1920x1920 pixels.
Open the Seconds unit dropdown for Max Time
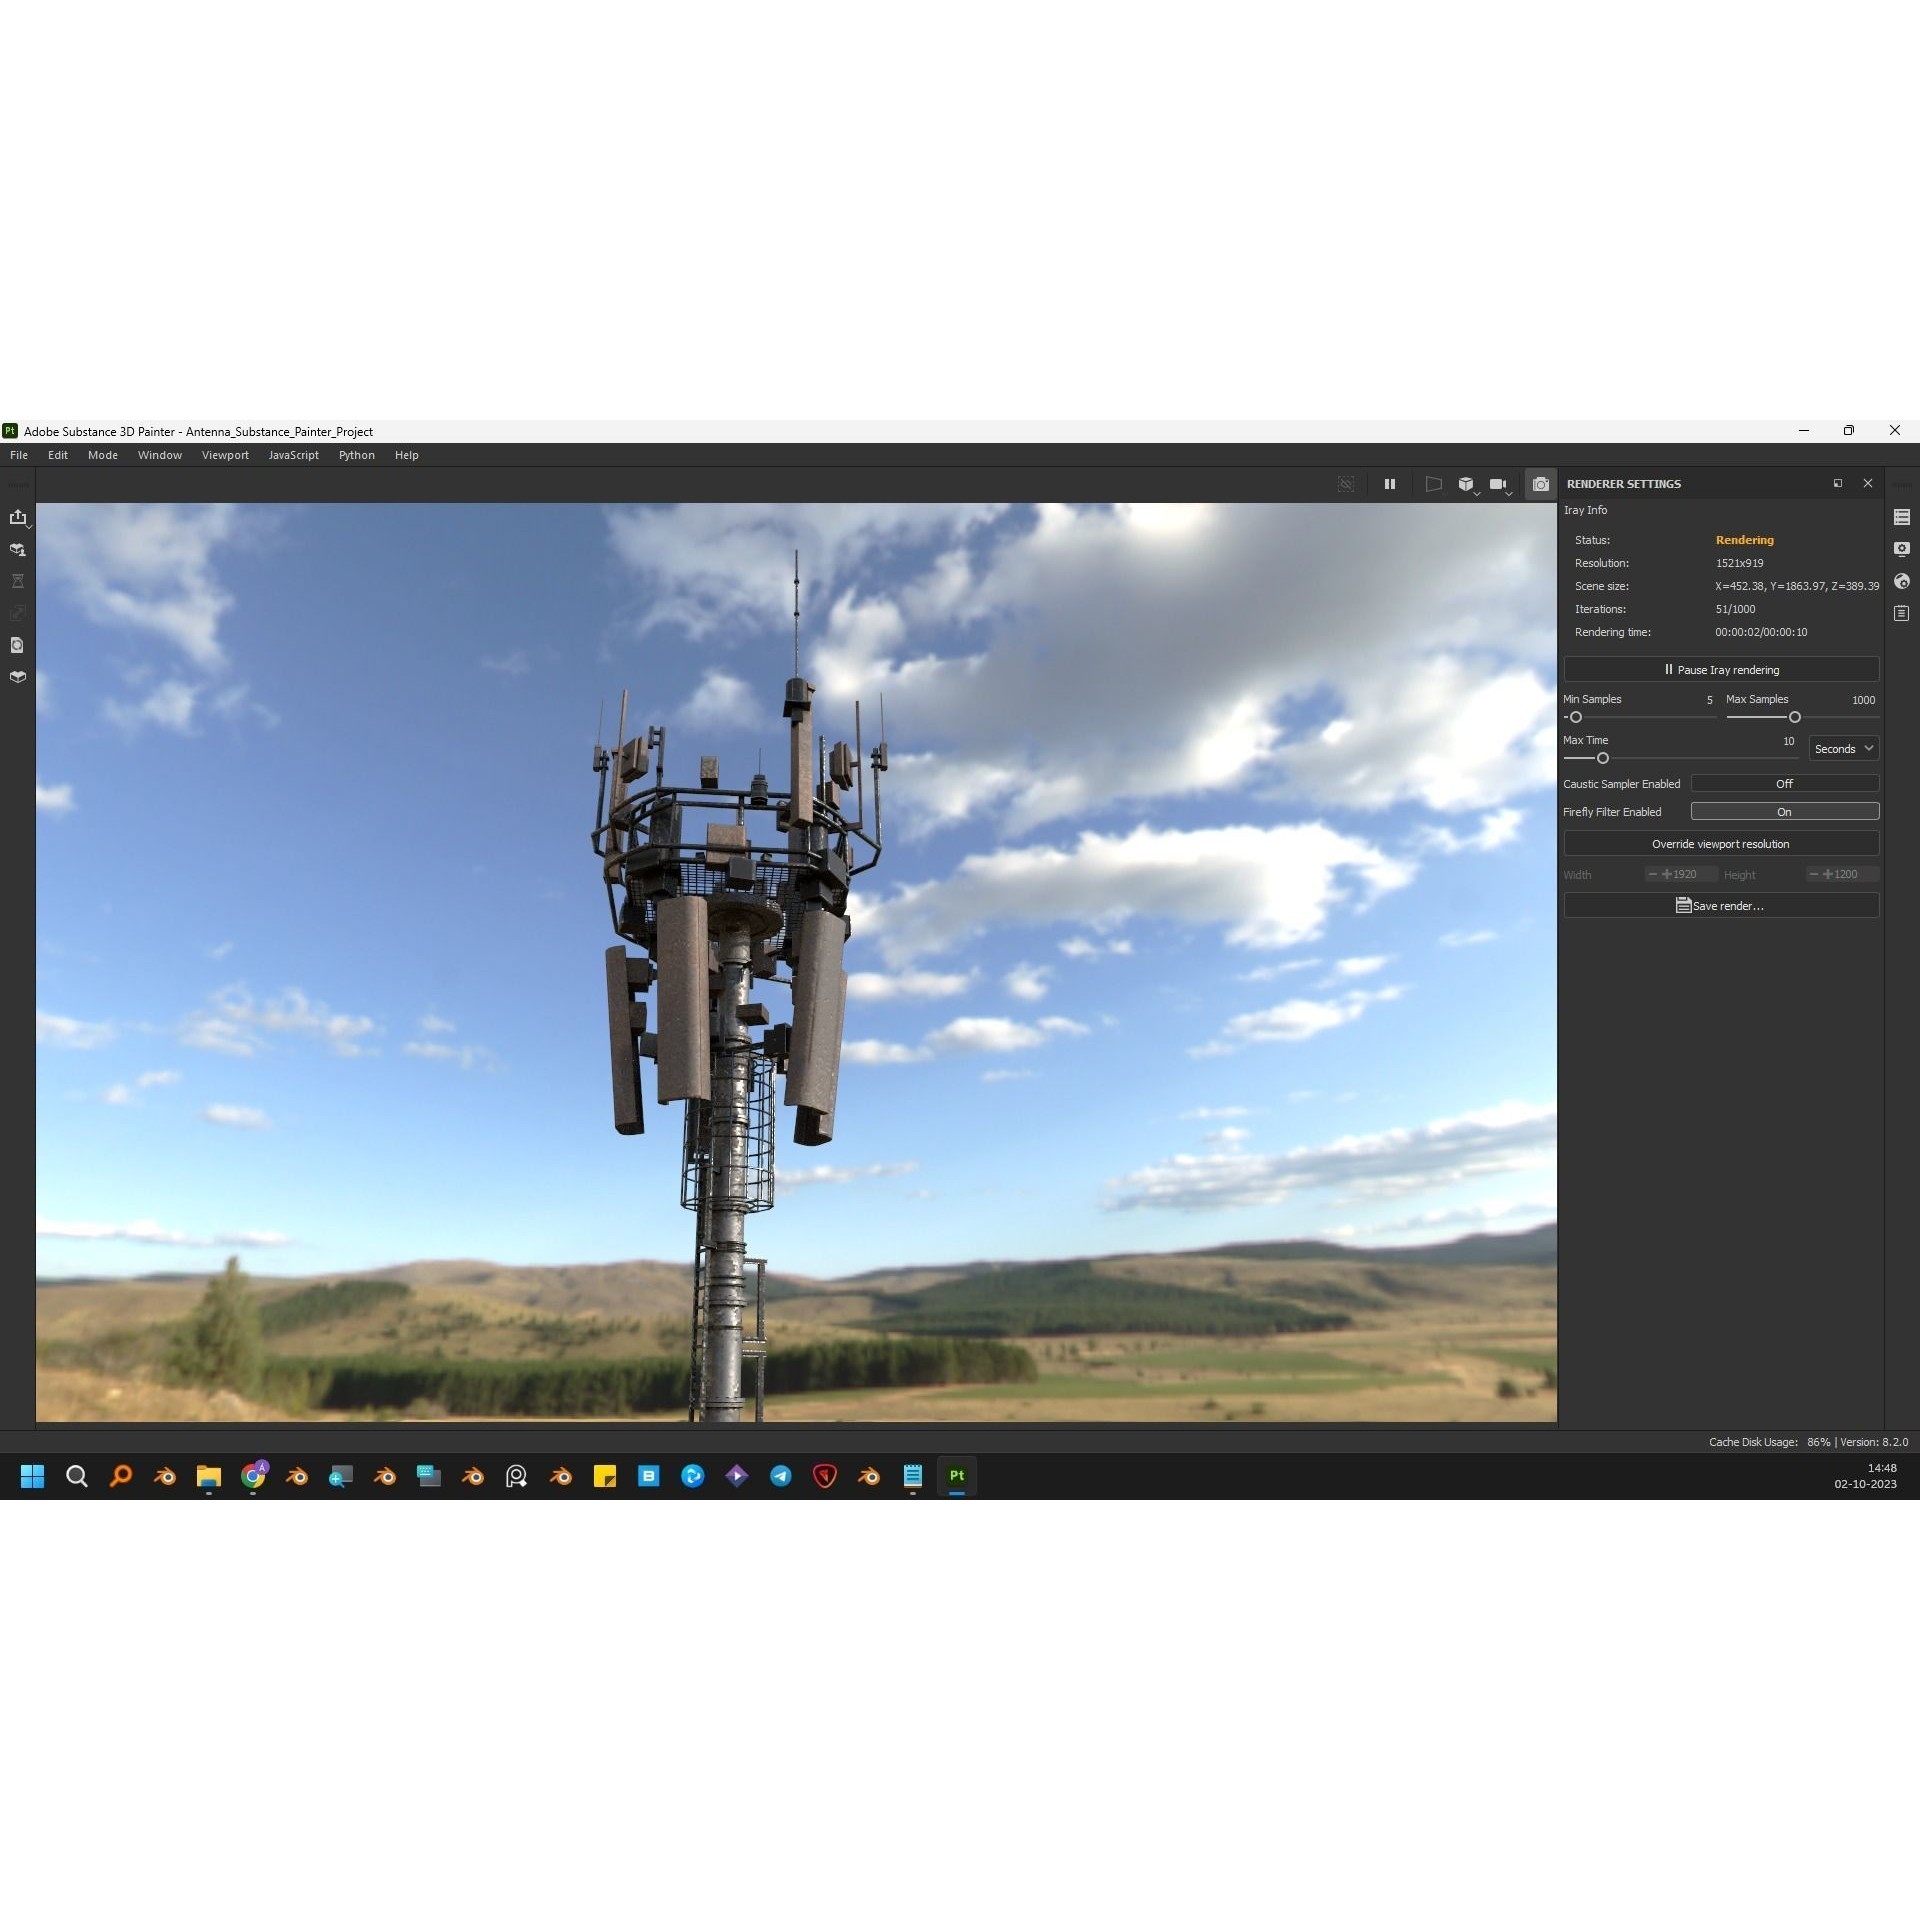pos(1843,748)
